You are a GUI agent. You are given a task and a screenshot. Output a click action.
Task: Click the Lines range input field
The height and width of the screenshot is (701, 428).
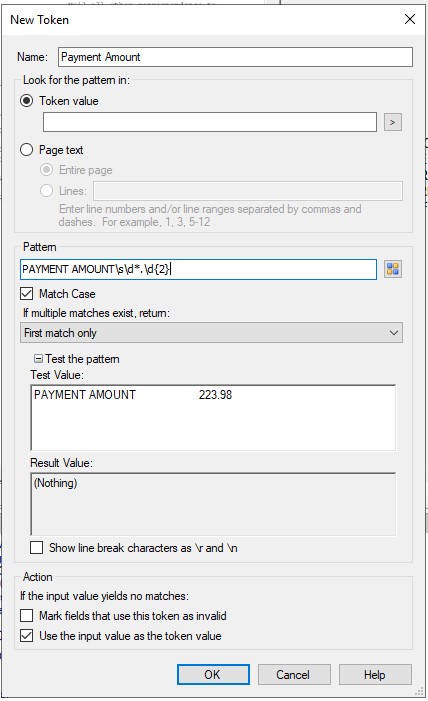248,191
